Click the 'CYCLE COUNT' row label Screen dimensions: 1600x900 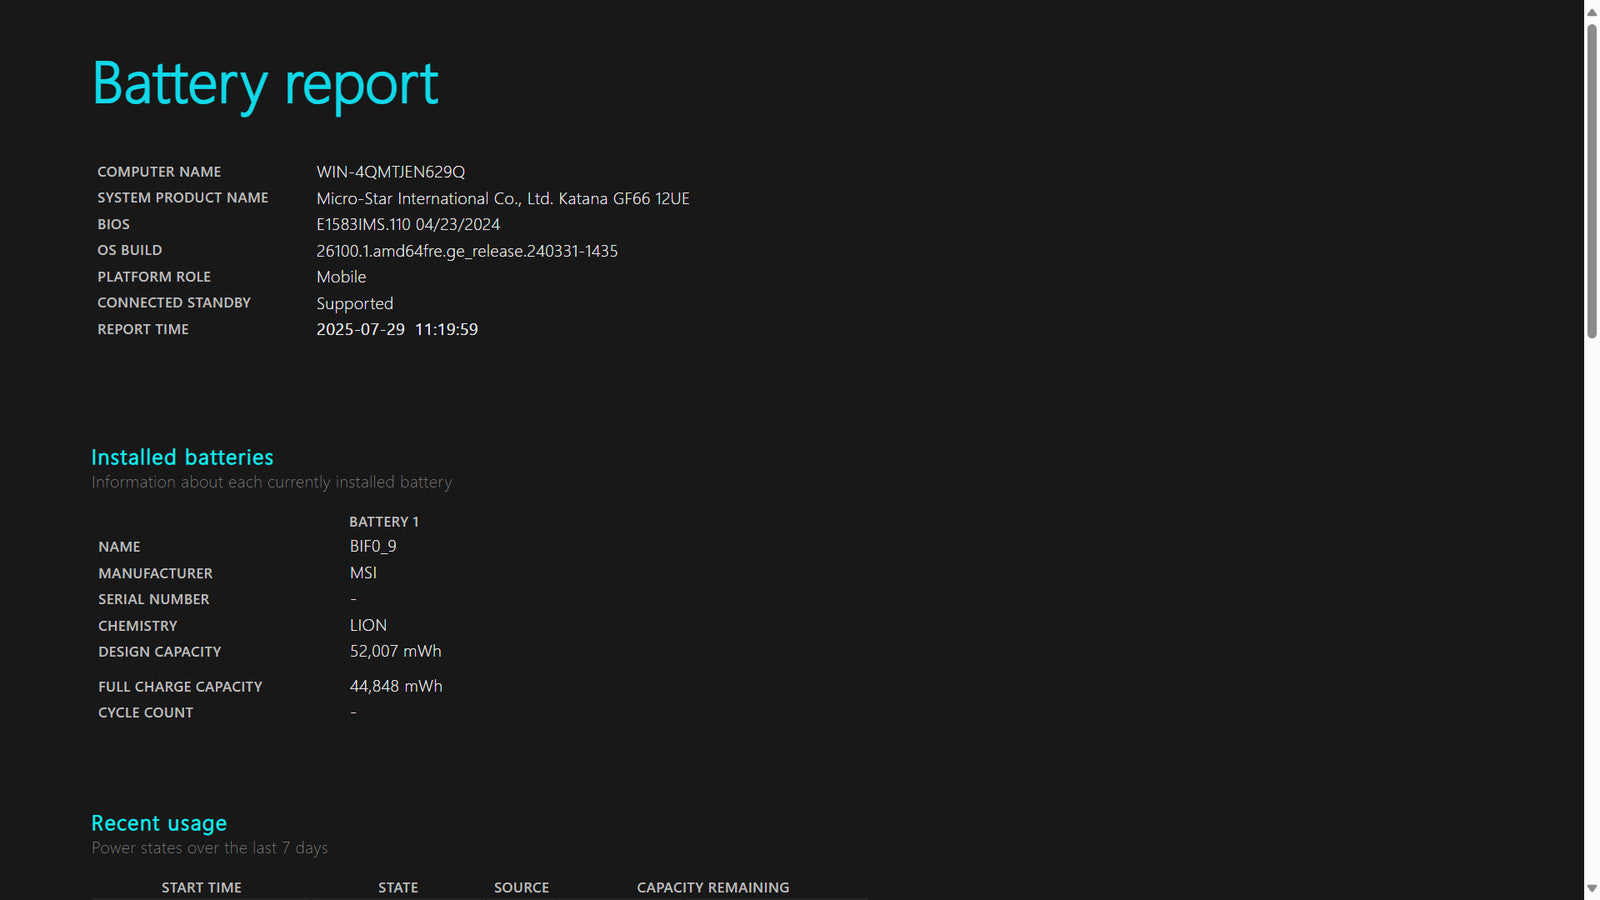(x=146, y=713)
